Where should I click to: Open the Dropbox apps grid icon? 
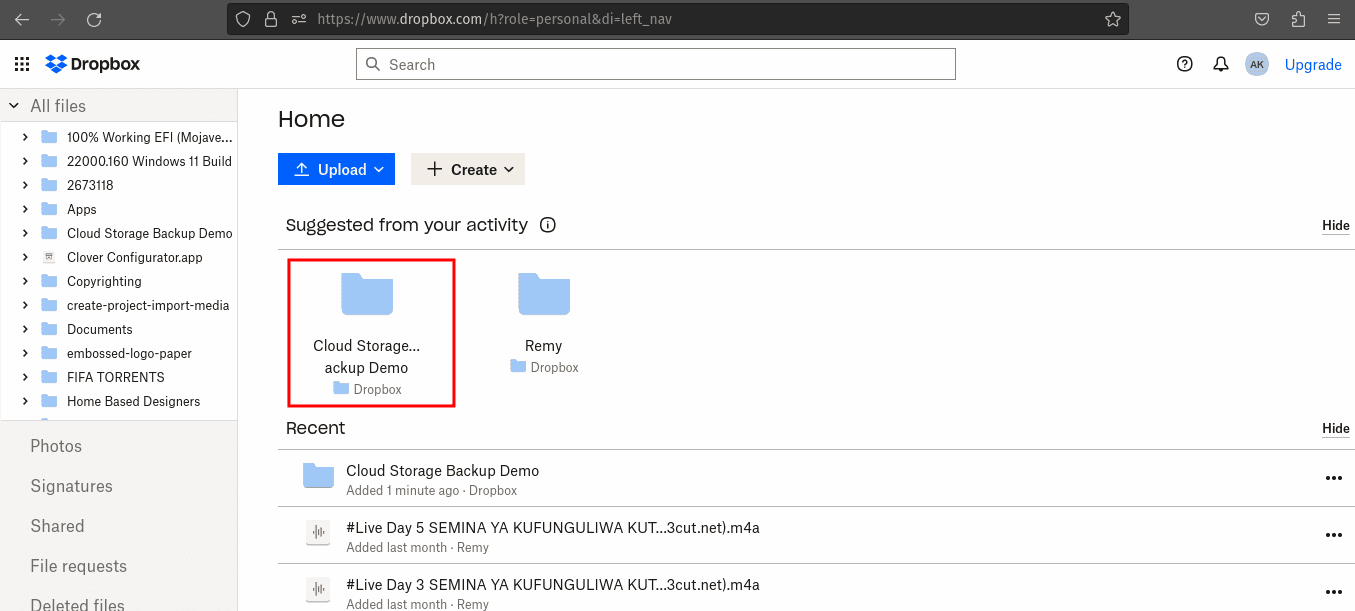tap(22, 64)
